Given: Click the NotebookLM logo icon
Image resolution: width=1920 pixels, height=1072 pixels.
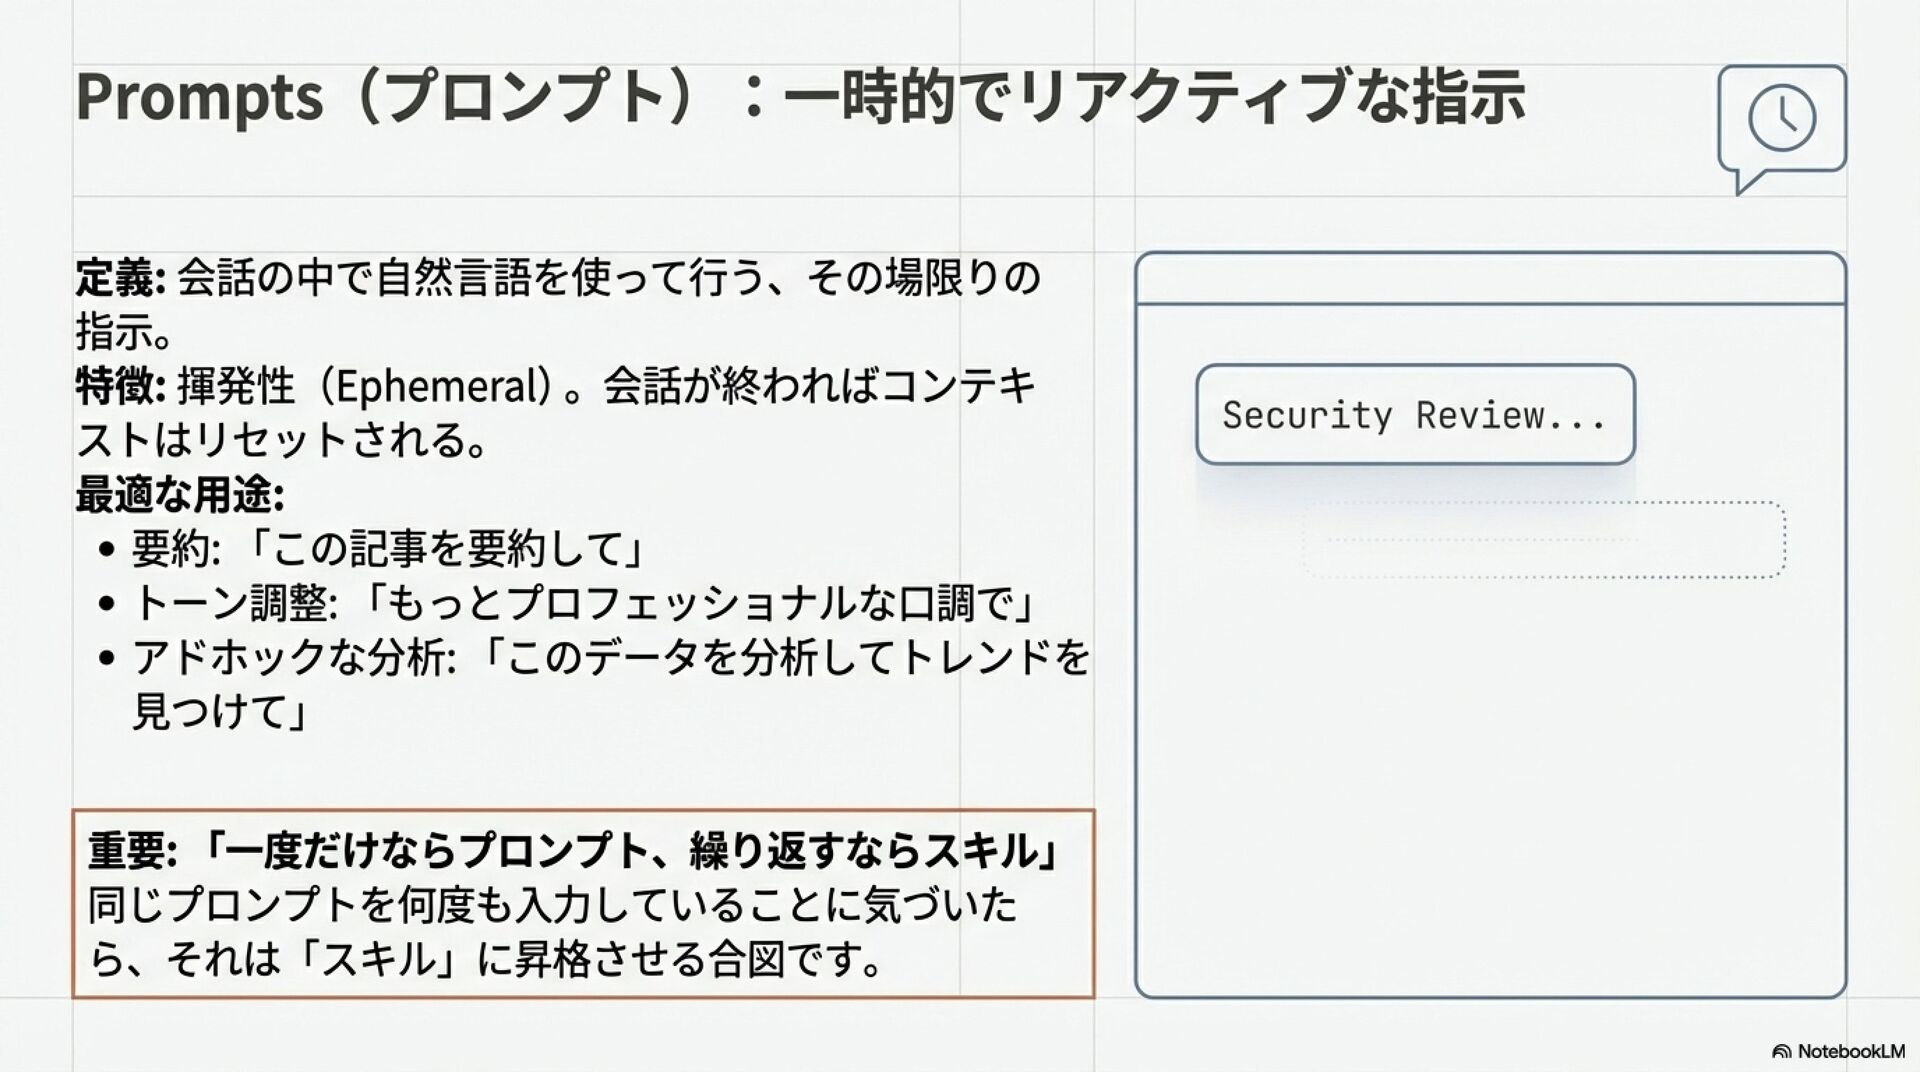Looking at the screenshot, I should coord(1781,1051).
